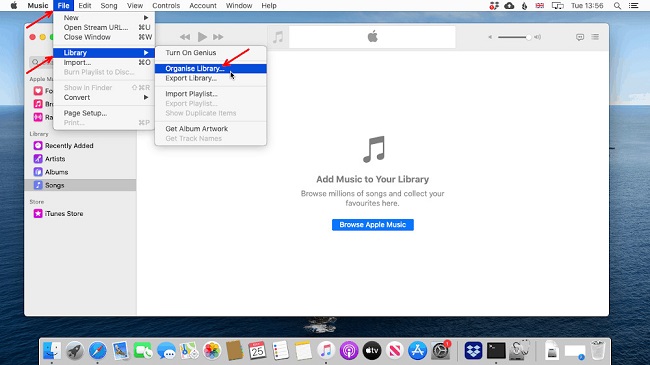Click the Songs sidebar icon
The image size is (650, 365).
pos(38,185)
